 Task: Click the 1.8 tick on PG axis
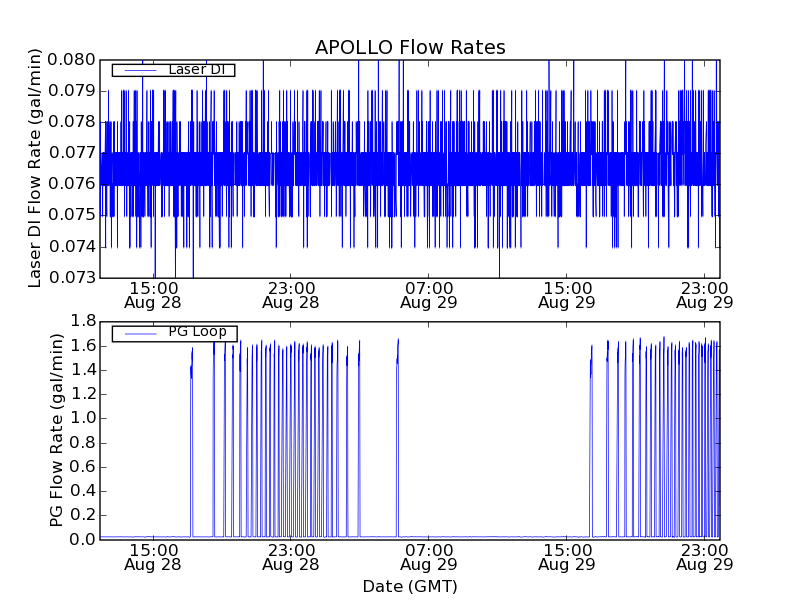[x=83, y=321]
